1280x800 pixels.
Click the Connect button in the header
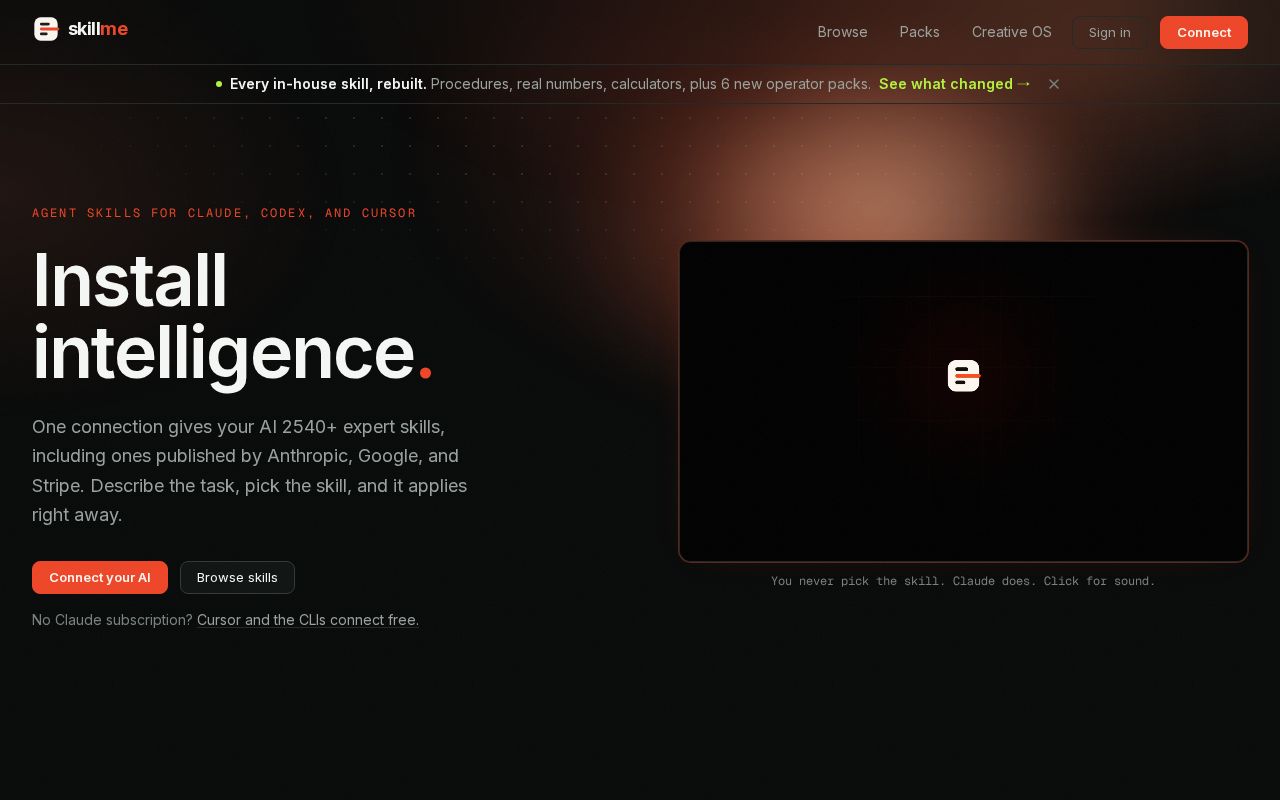[1204, 33]
